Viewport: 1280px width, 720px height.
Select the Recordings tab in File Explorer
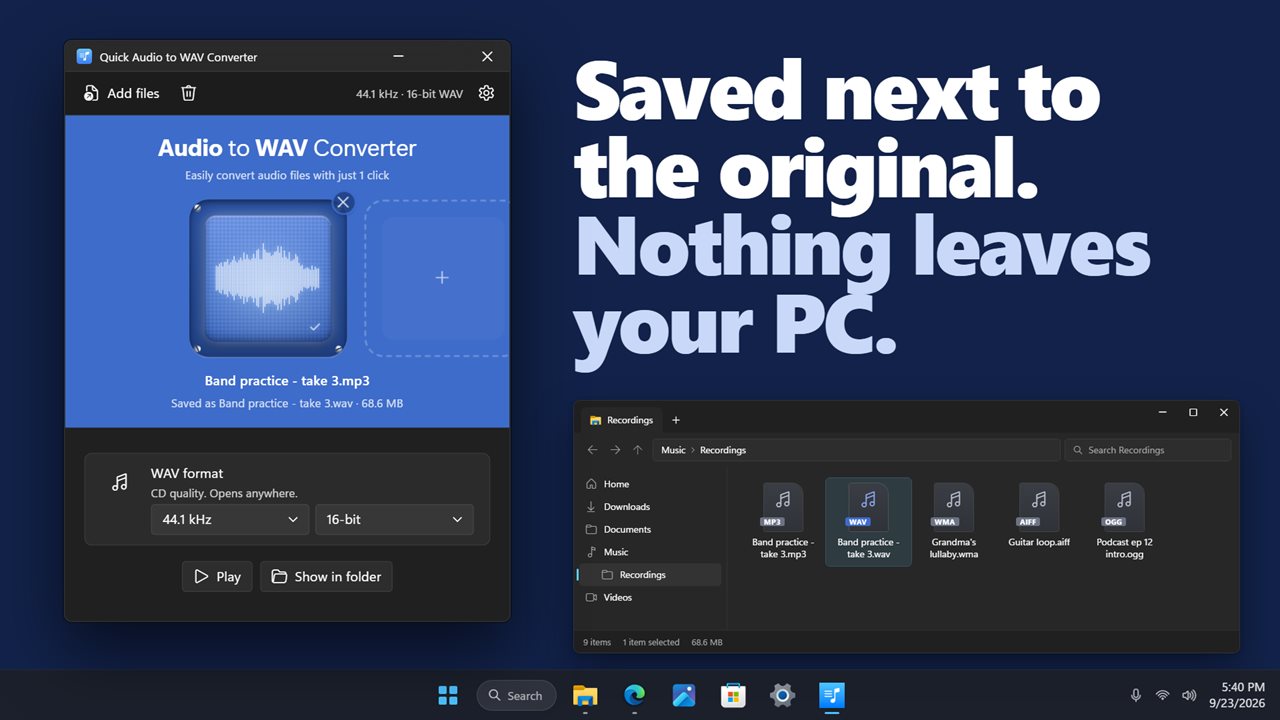click(621, 420)
